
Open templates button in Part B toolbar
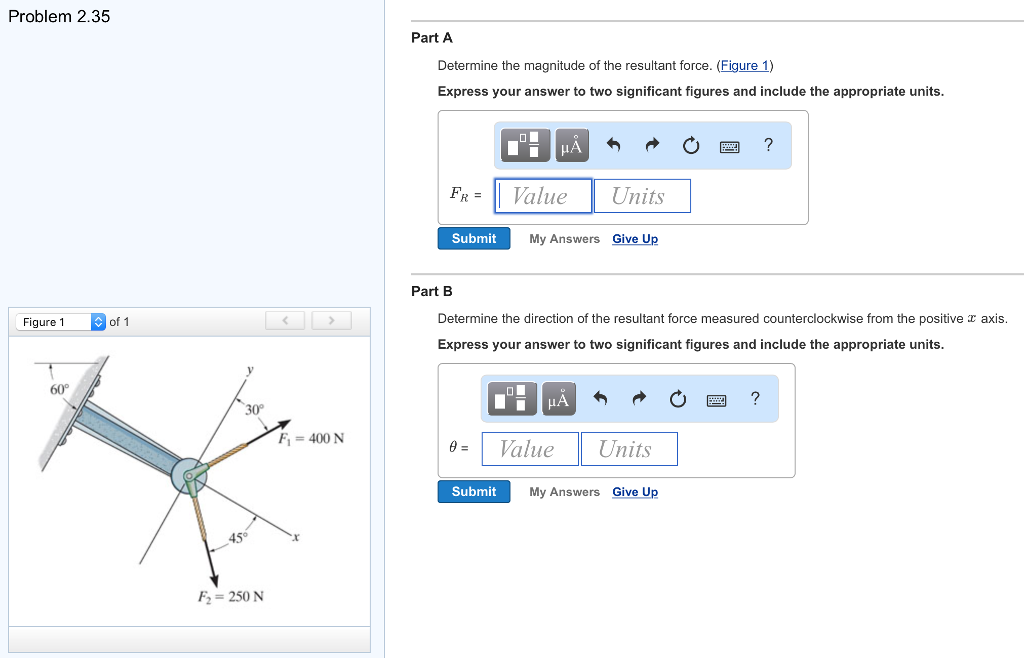[514, 399]
